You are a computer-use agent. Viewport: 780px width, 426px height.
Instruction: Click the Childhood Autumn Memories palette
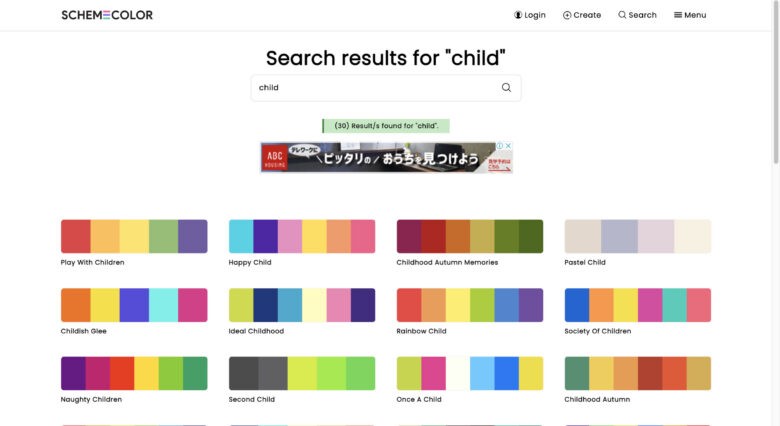click(x=470, y=236)
